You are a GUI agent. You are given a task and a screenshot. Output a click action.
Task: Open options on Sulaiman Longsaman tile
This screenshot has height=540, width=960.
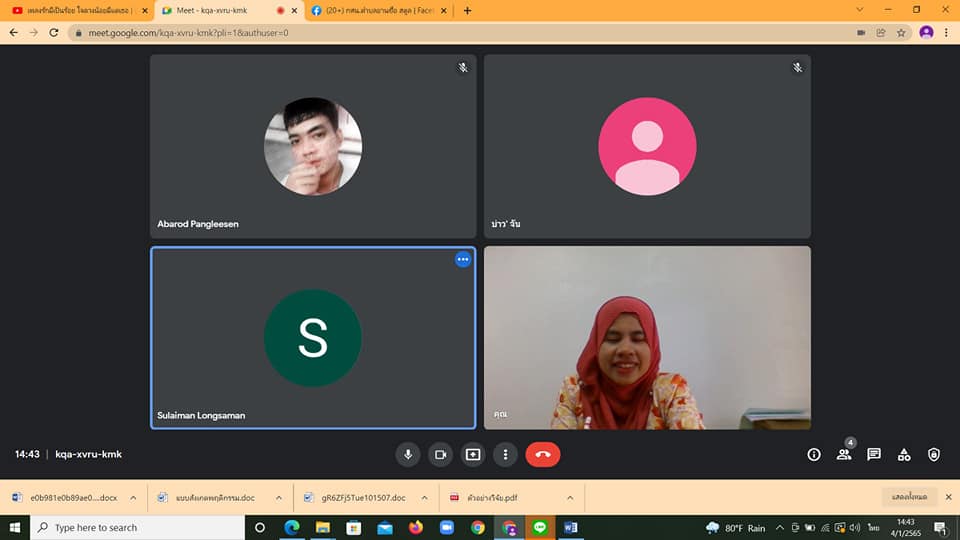click(462, 259)
